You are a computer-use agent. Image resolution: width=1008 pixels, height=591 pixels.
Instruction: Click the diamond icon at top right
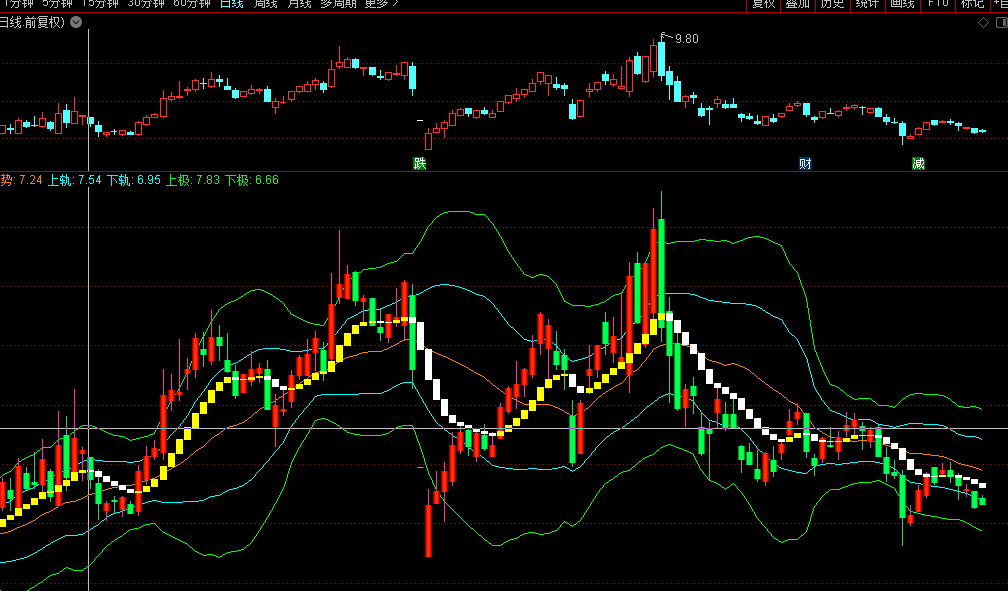(x=982, y=22)
